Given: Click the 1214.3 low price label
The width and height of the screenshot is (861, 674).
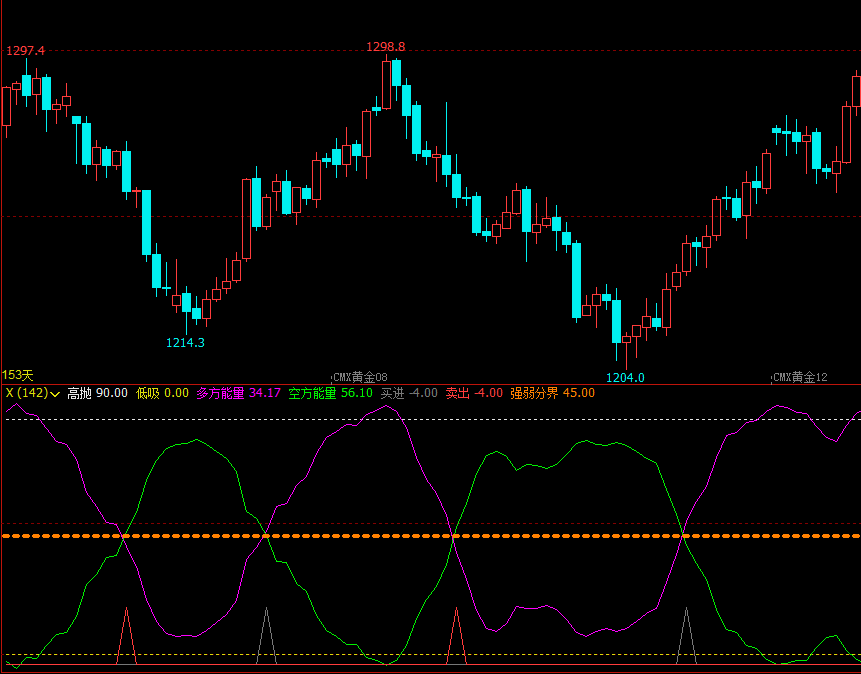Looking at the screenshot, I should (185, 343).
